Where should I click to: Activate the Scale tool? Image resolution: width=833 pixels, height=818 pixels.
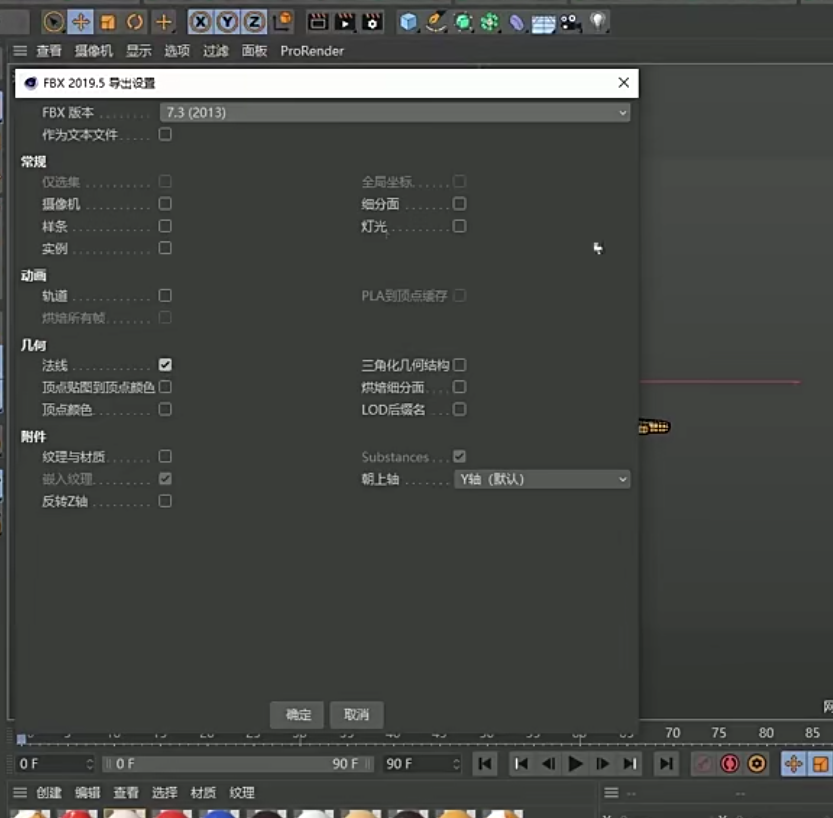[108, 22]
